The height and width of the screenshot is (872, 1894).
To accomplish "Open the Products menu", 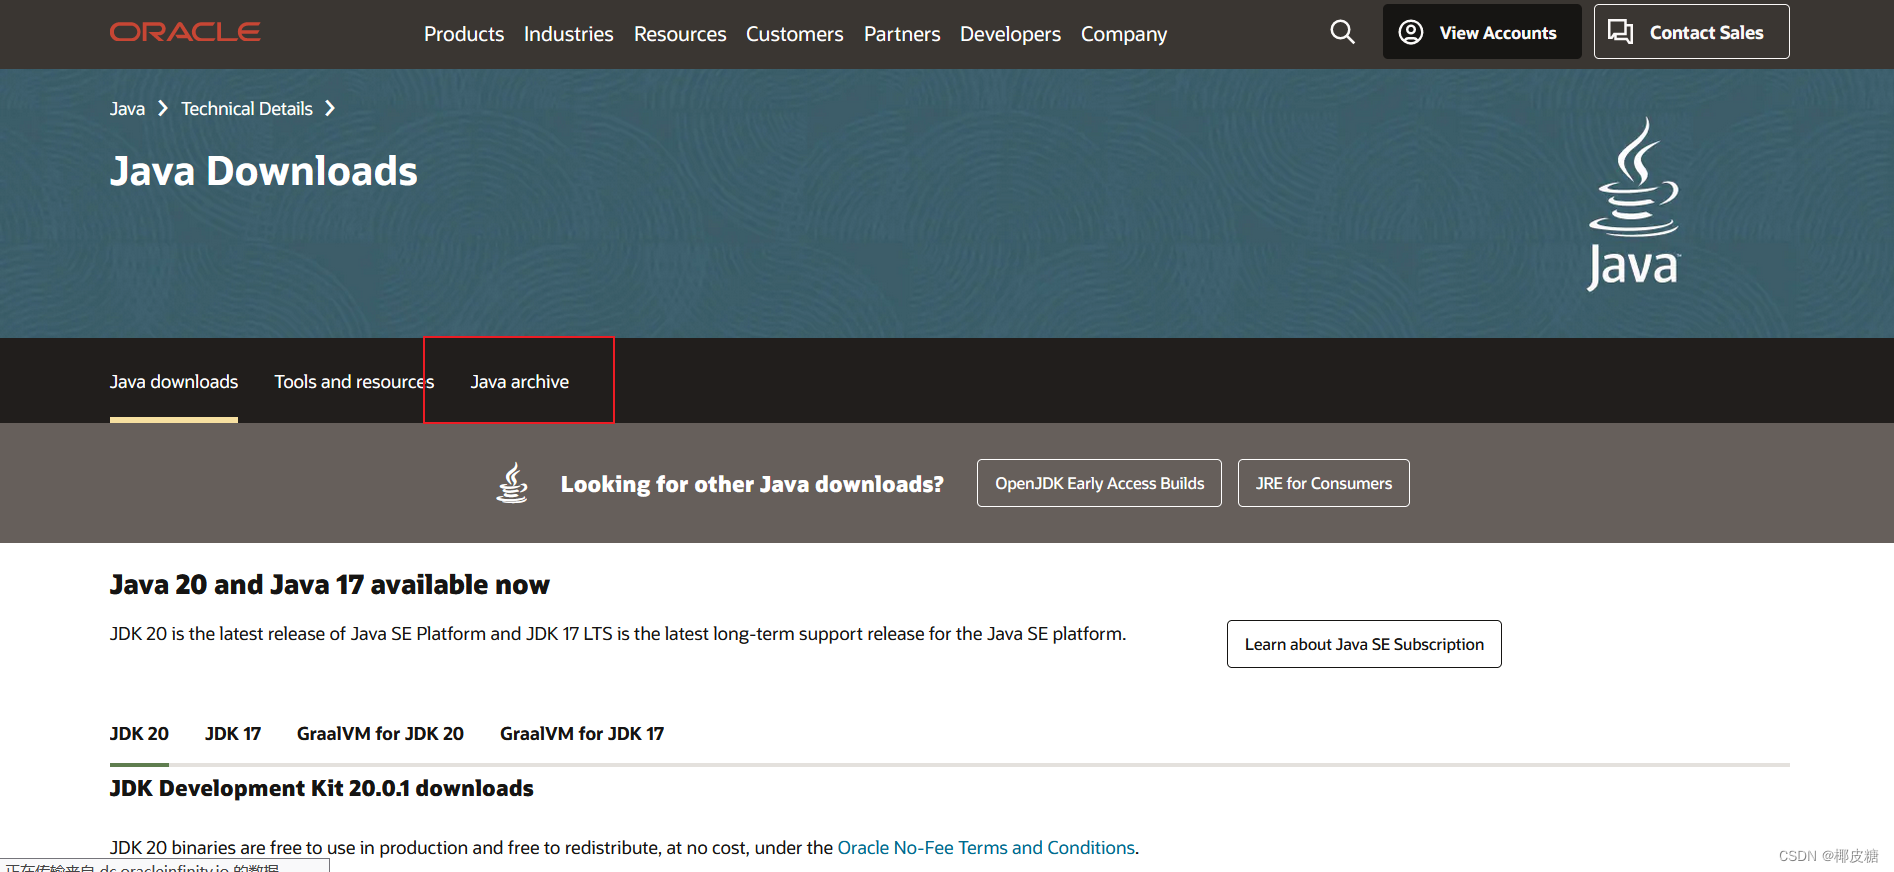I will coord(464,34).
